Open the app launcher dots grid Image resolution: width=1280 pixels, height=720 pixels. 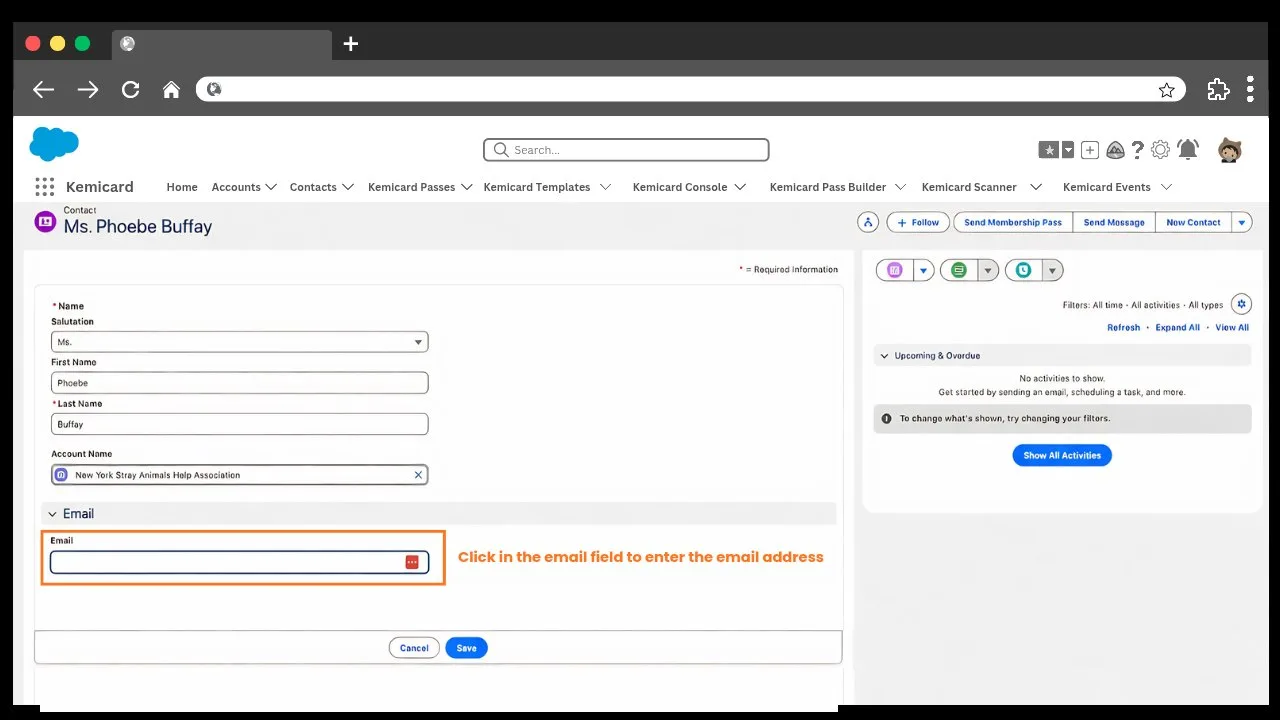tap(44, 187)
